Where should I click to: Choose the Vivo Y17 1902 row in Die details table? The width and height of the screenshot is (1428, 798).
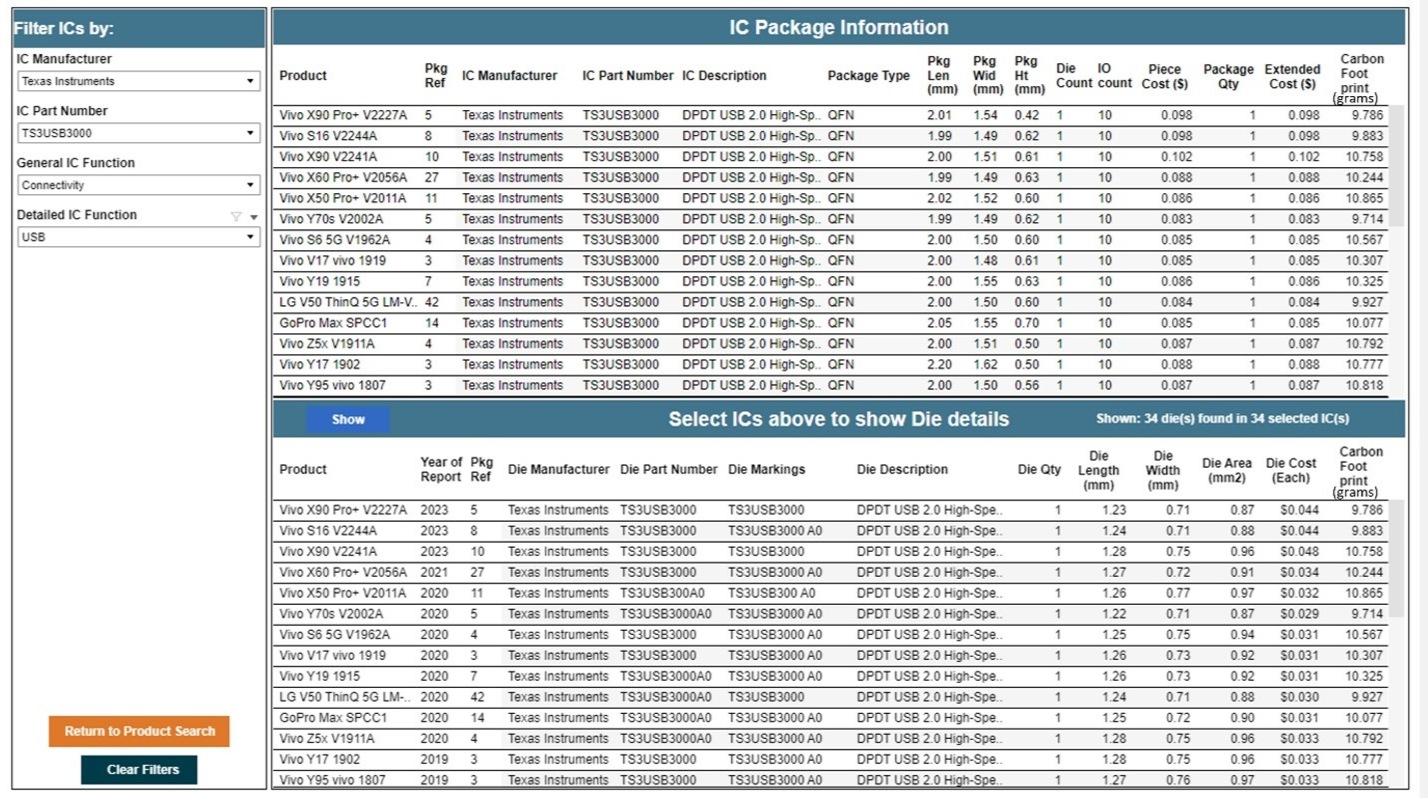click(x=319, y=759)
